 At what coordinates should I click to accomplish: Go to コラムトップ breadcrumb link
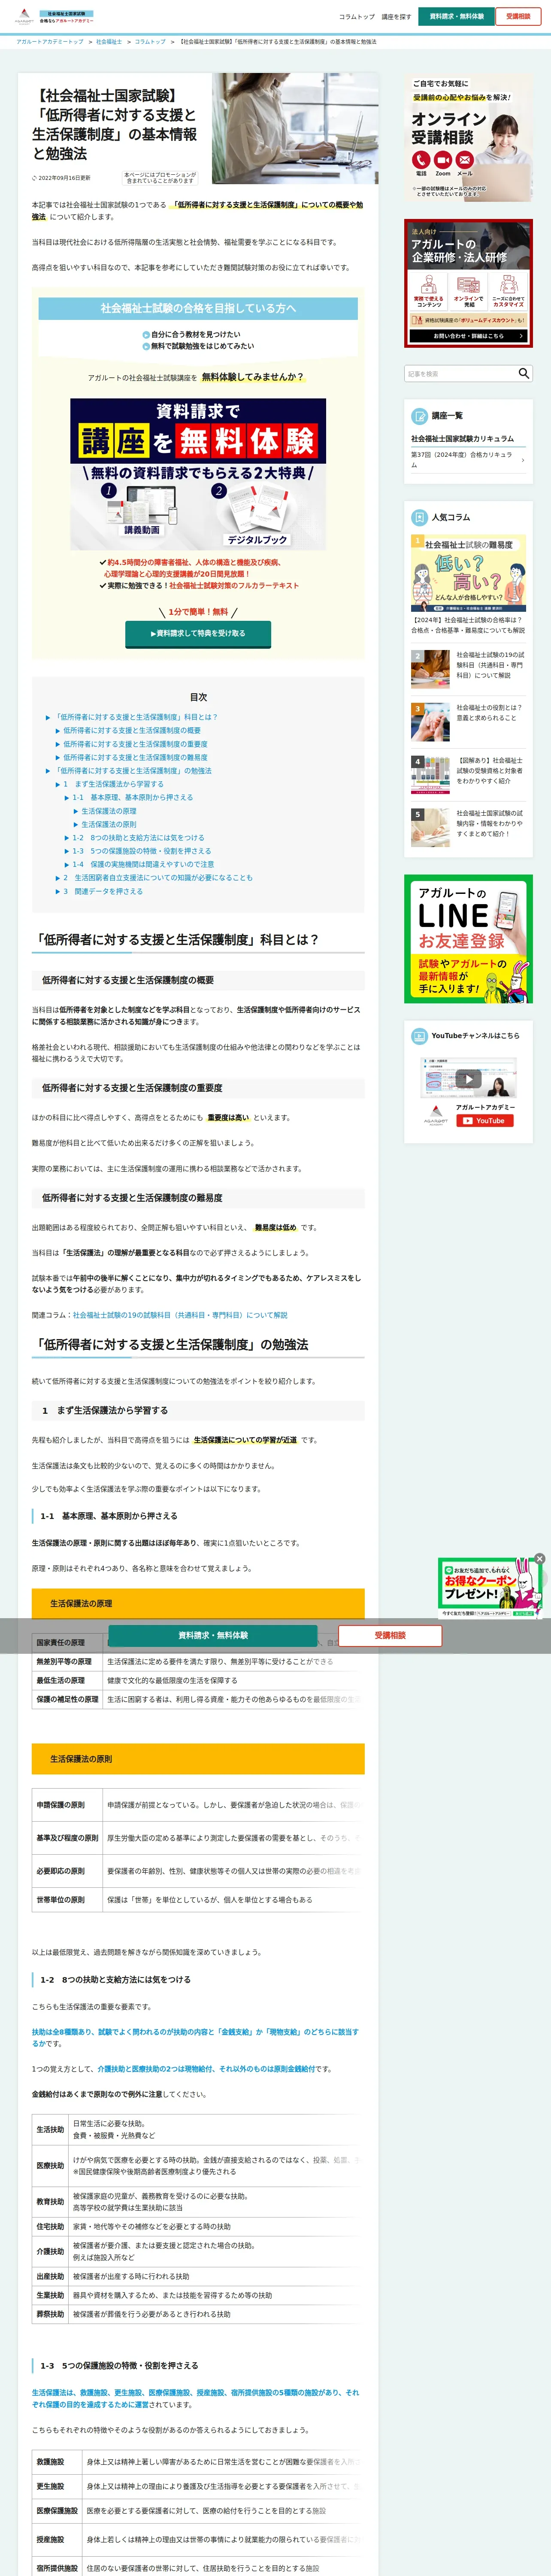150,42
